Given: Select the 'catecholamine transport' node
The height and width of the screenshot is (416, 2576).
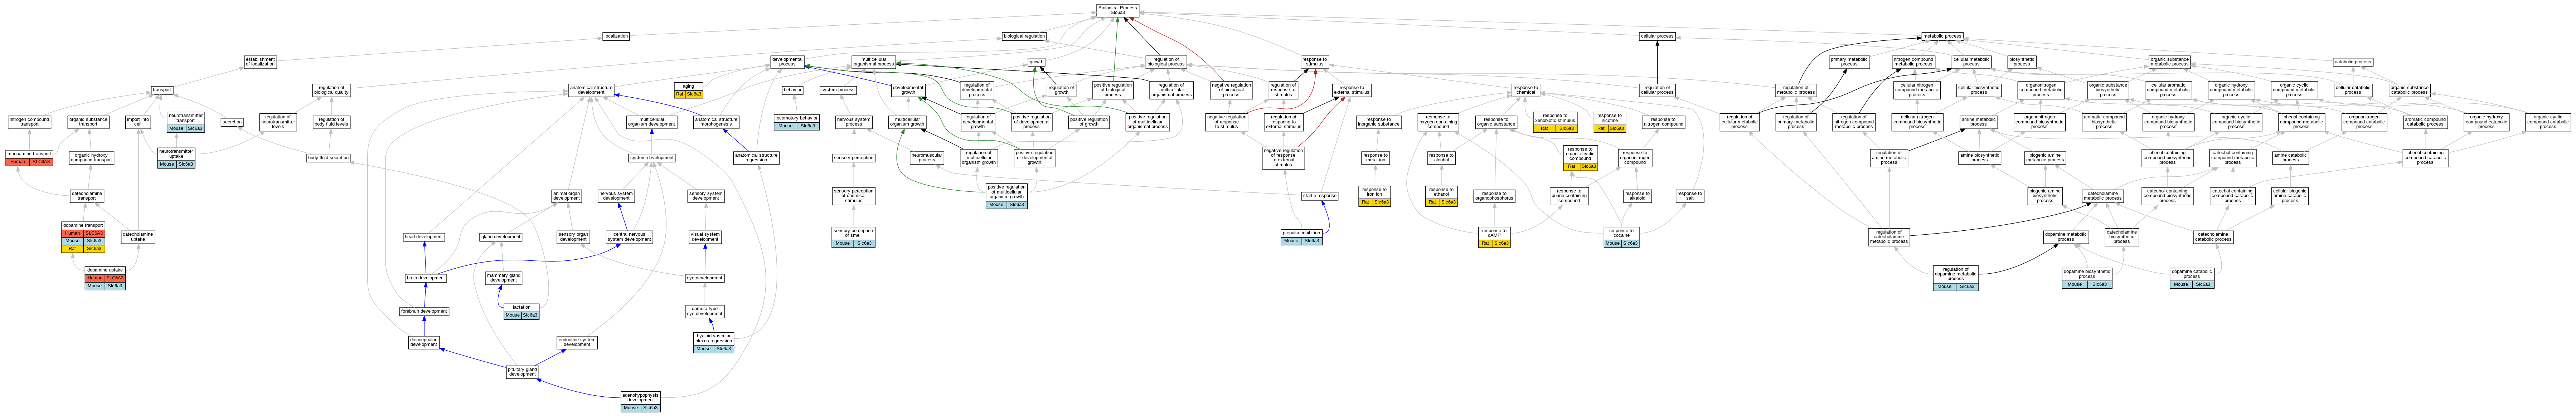Looking at the screenshot, I should pyautogui.click(x=87, y=196).
